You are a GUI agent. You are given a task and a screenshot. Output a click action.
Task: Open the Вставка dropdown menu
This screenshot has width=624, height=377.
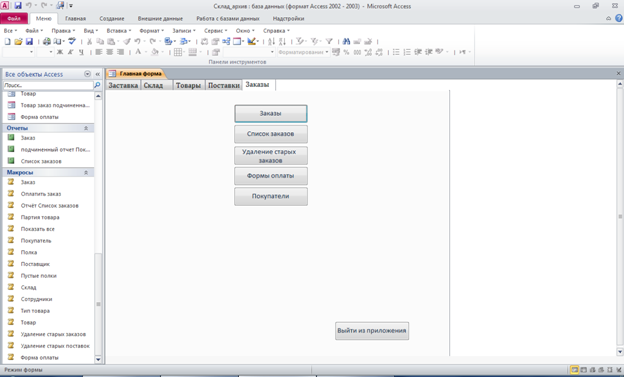point(119,31)
